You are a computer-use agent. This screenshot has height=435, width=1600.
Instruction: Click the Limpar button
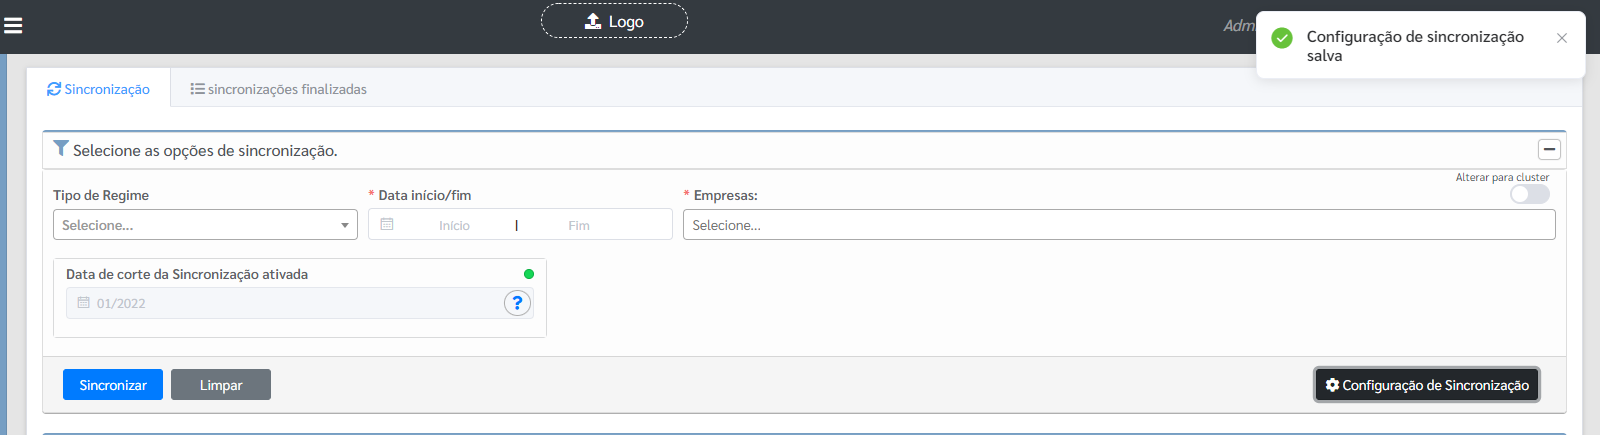221,385
